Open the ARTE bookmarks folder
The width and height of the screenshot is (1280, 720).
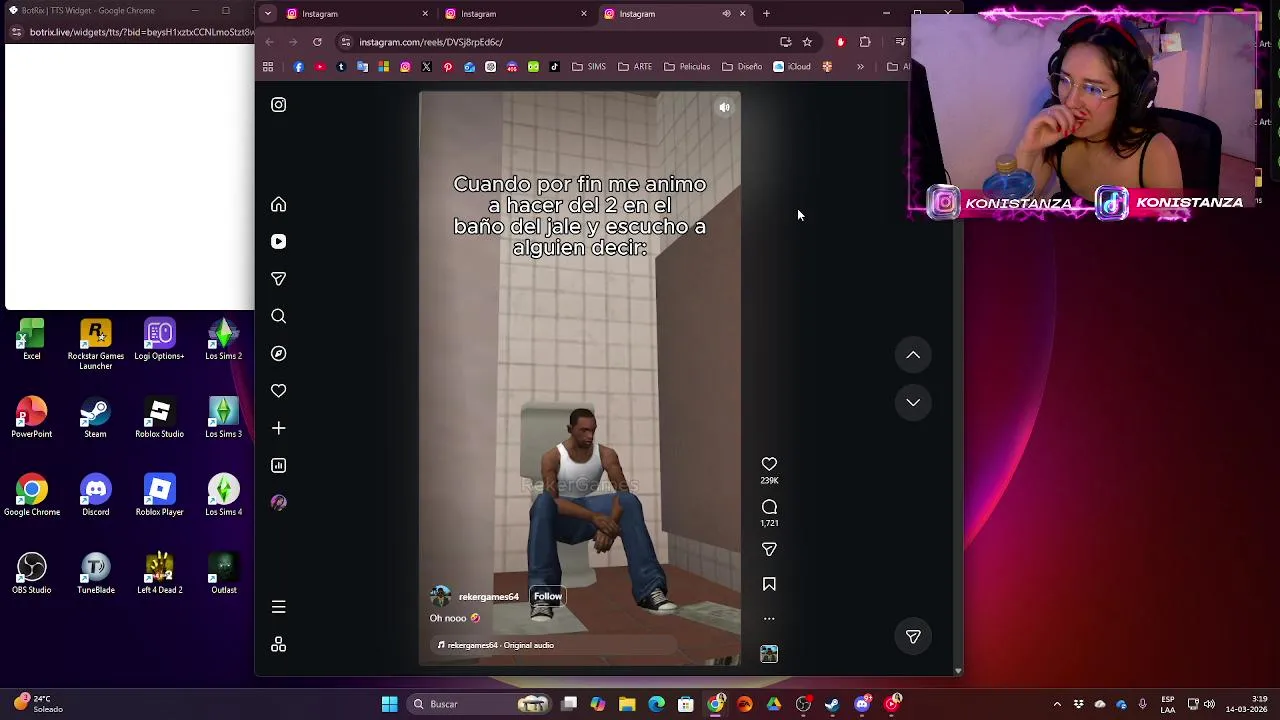pyautogui.click(x=635, y=67)
